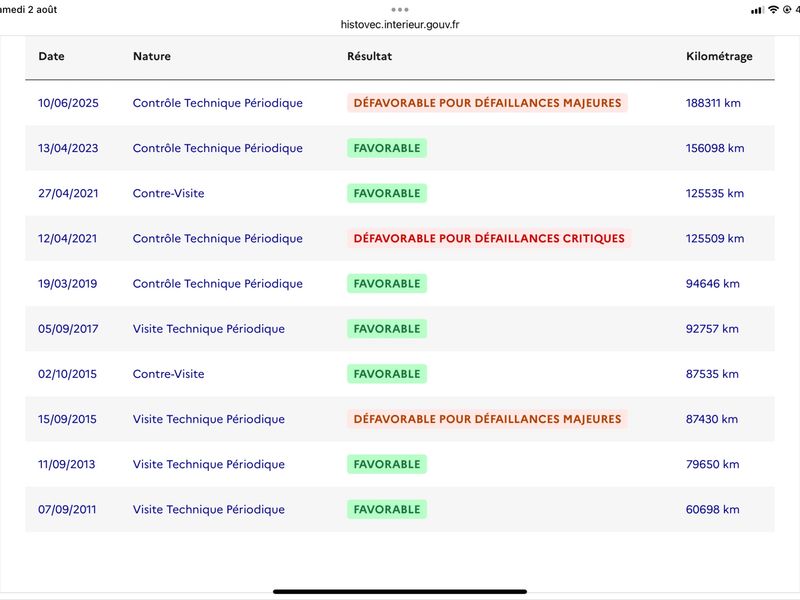Click the FAVORABLE badge for 07/09/2011
The height and width of the screenshot is (600, 800).
coord(387,510)
